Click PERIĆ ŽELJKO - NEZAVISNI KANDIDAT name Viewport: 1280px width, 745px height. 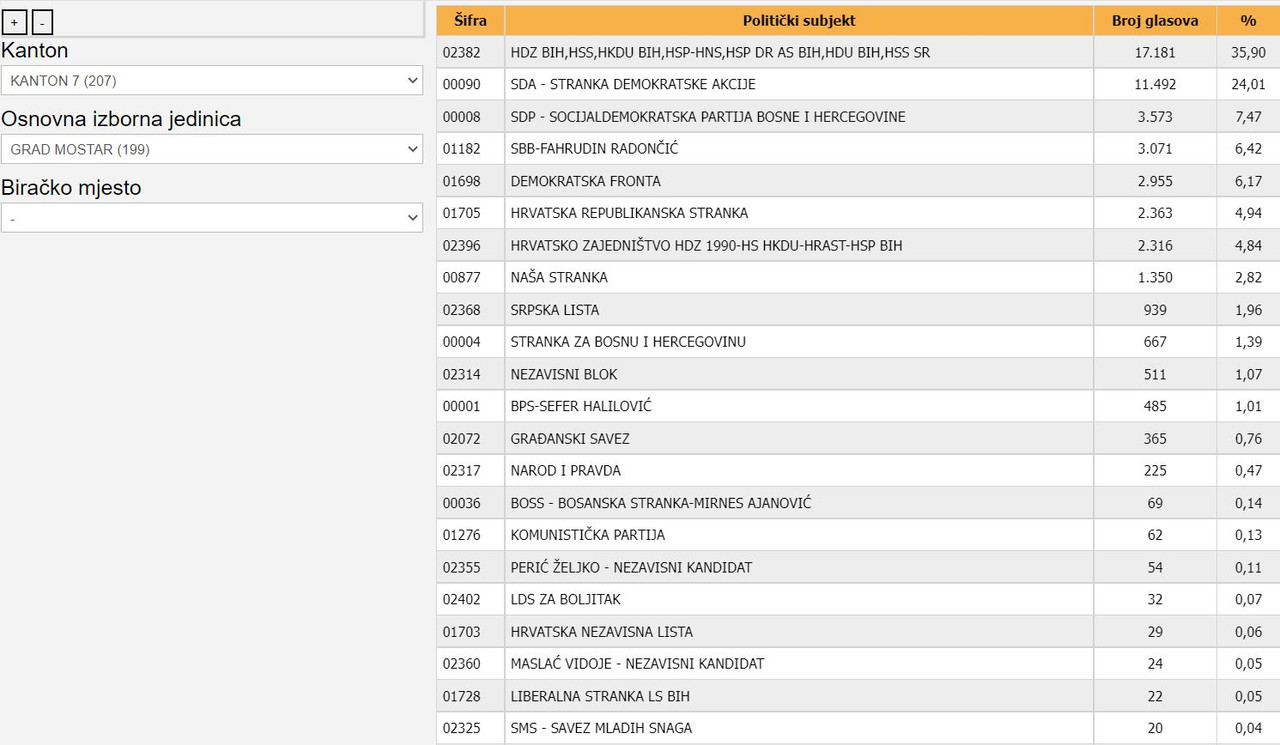(x=631, y=567)
